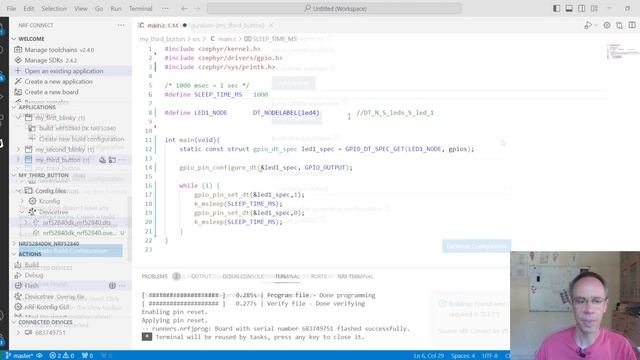
Task: Switch to the OUTPUT panel tab
Action: coord(201,277)
